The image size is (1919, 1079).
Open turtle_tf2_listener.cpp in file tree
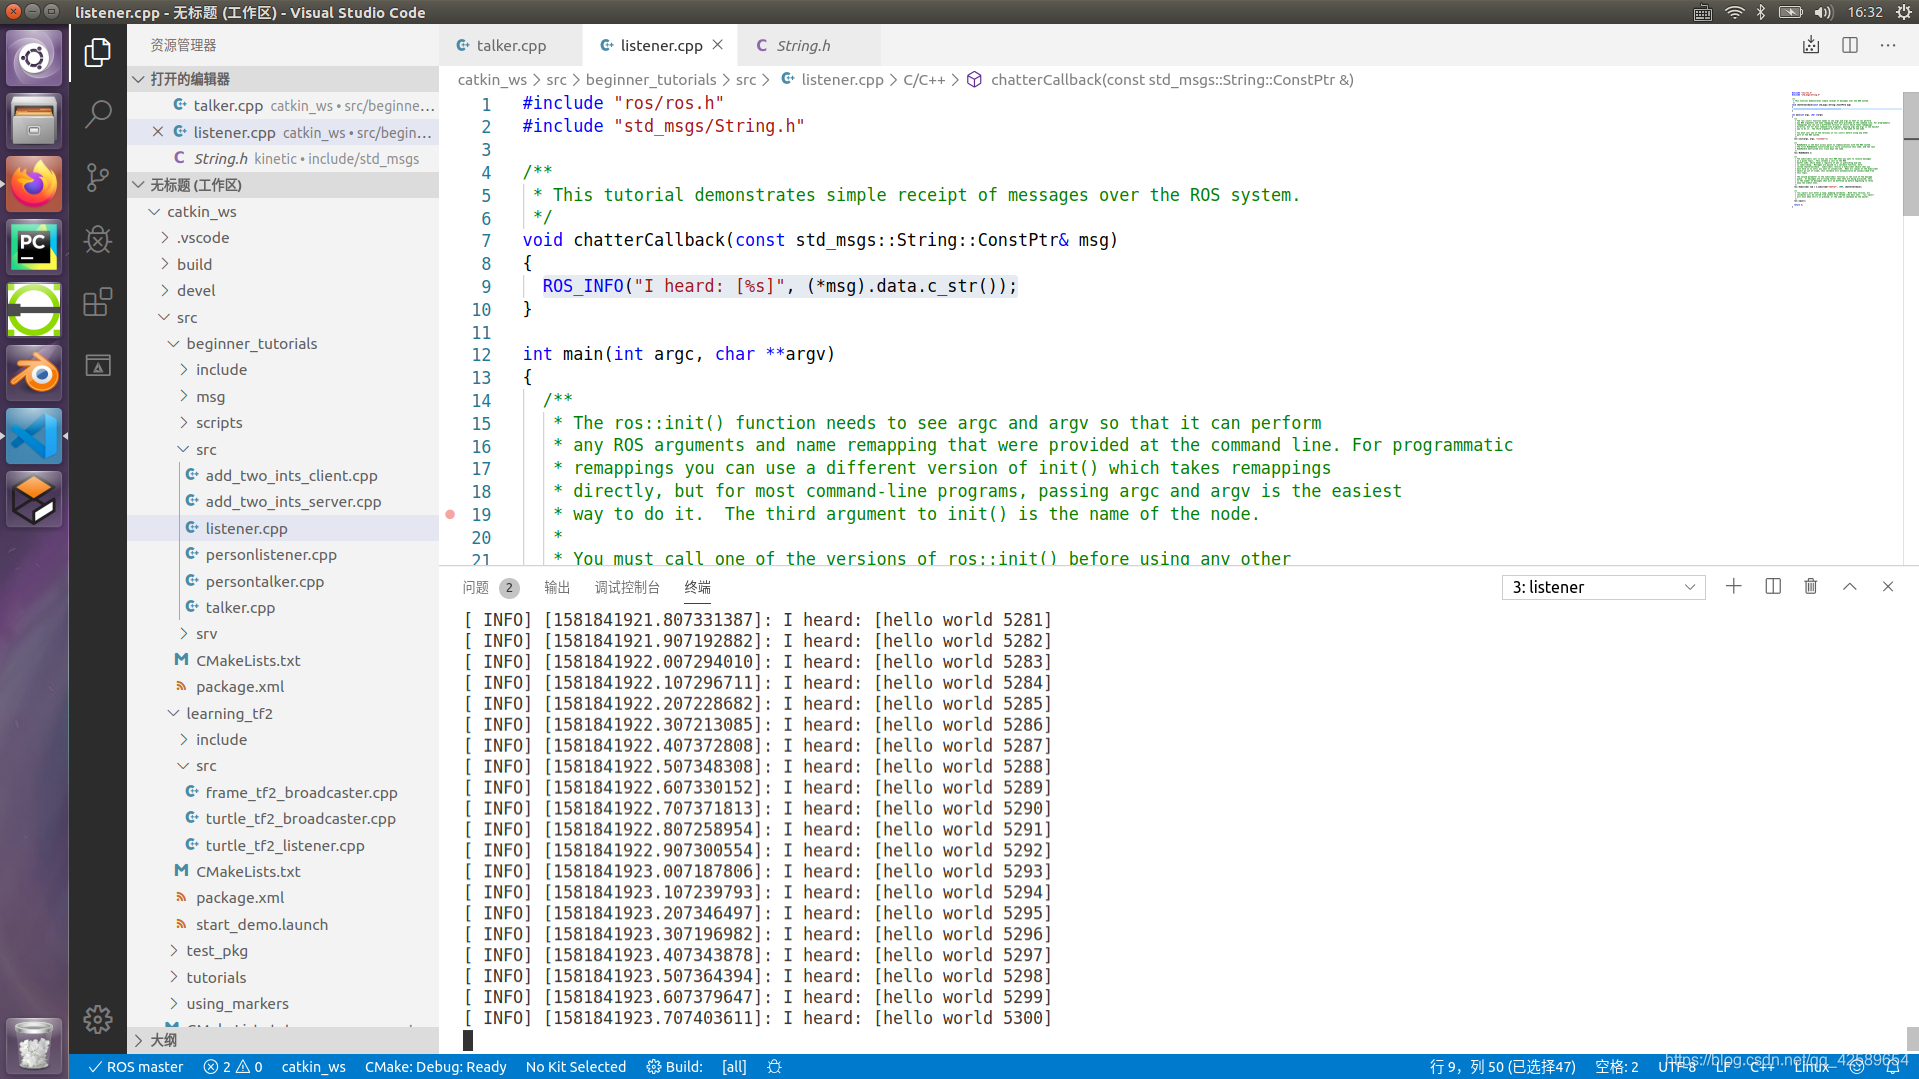[285, 846]
